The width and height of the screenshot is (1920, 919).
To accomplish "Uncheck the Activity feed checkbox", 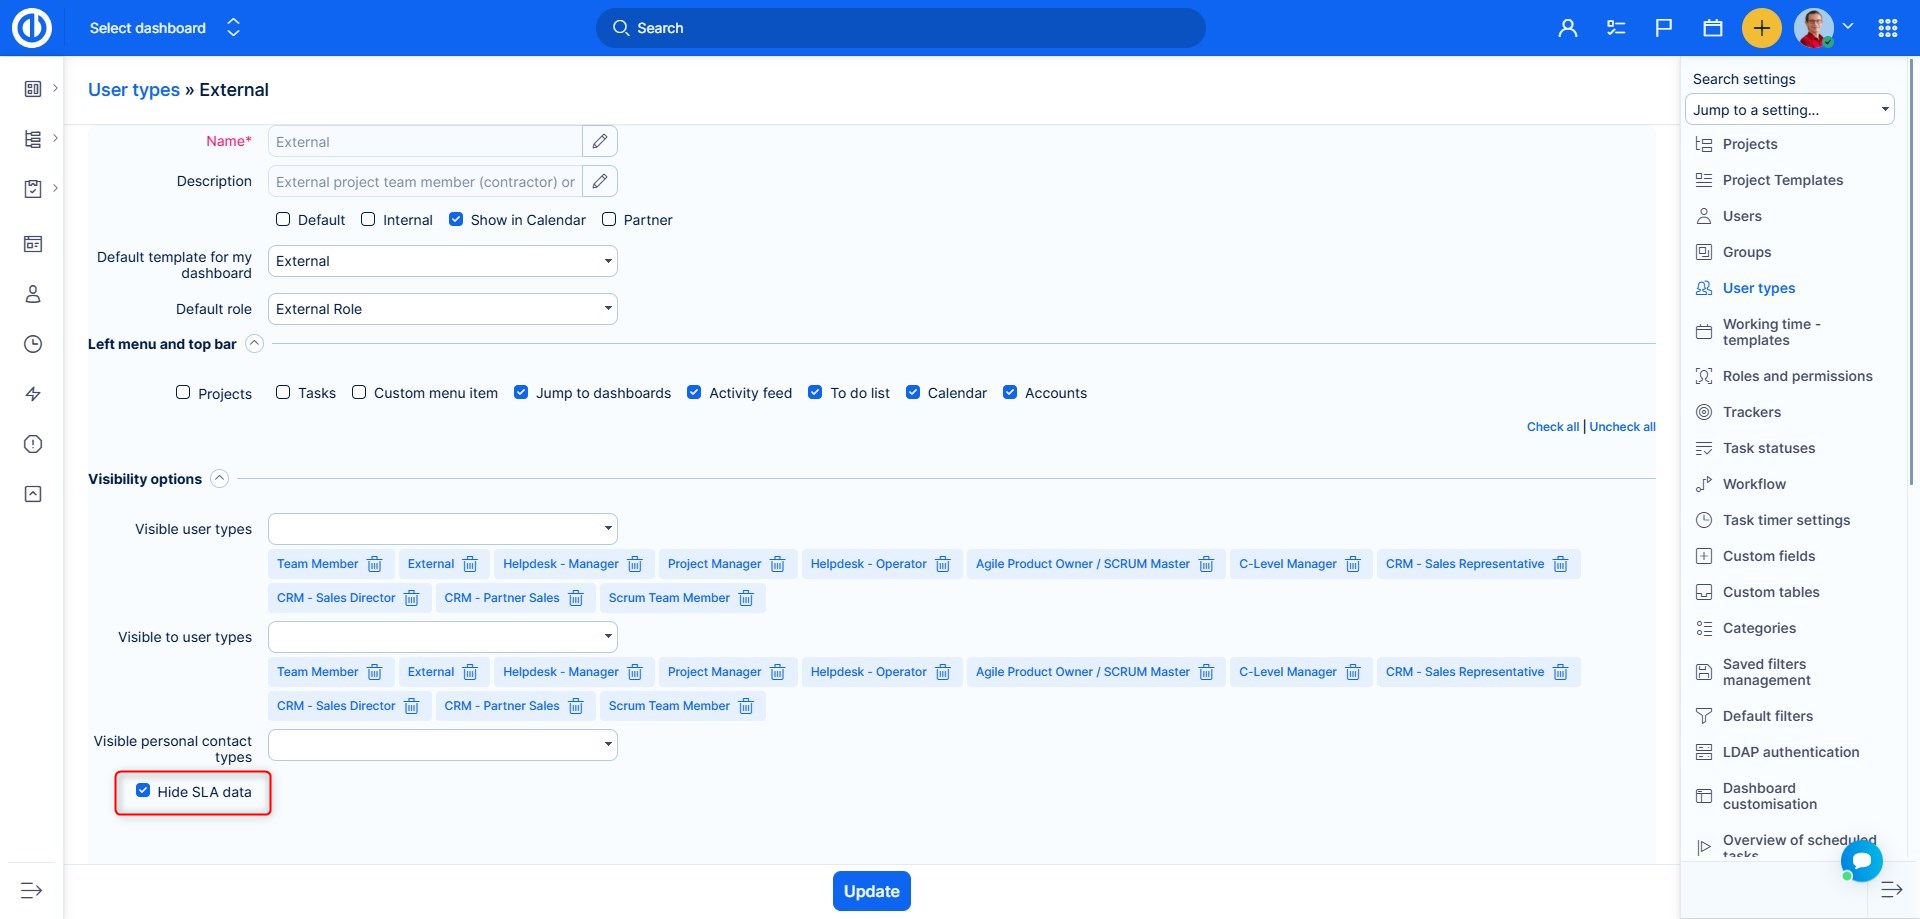I will (694, 392).
